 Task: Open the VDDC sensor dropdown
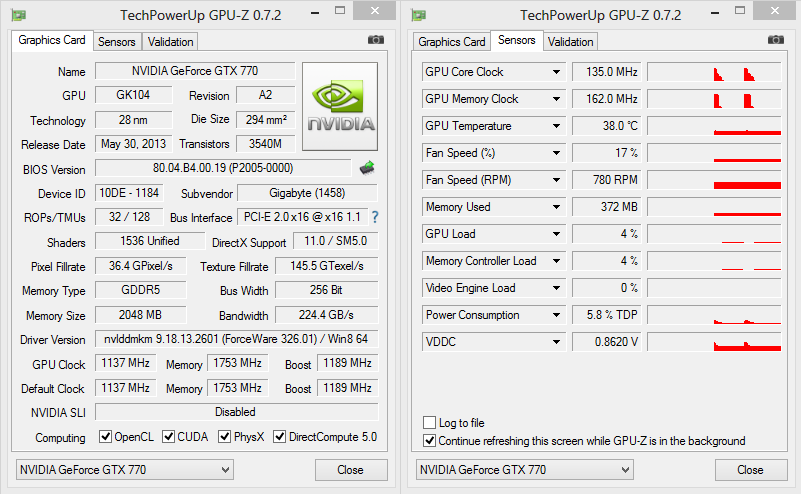(x=556, y=342)
